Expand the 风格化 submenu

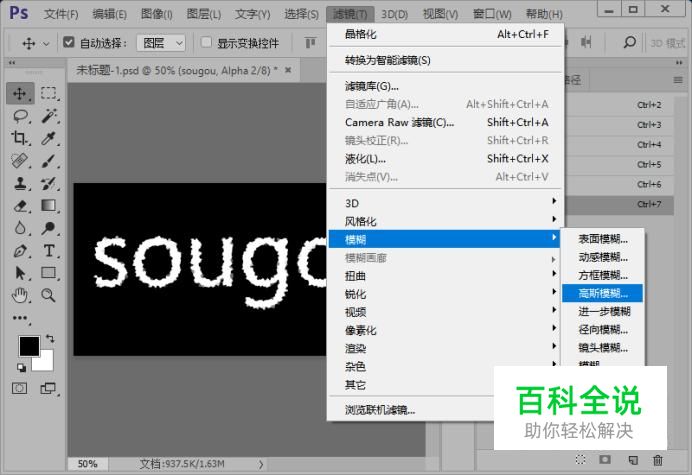(446, 221)
